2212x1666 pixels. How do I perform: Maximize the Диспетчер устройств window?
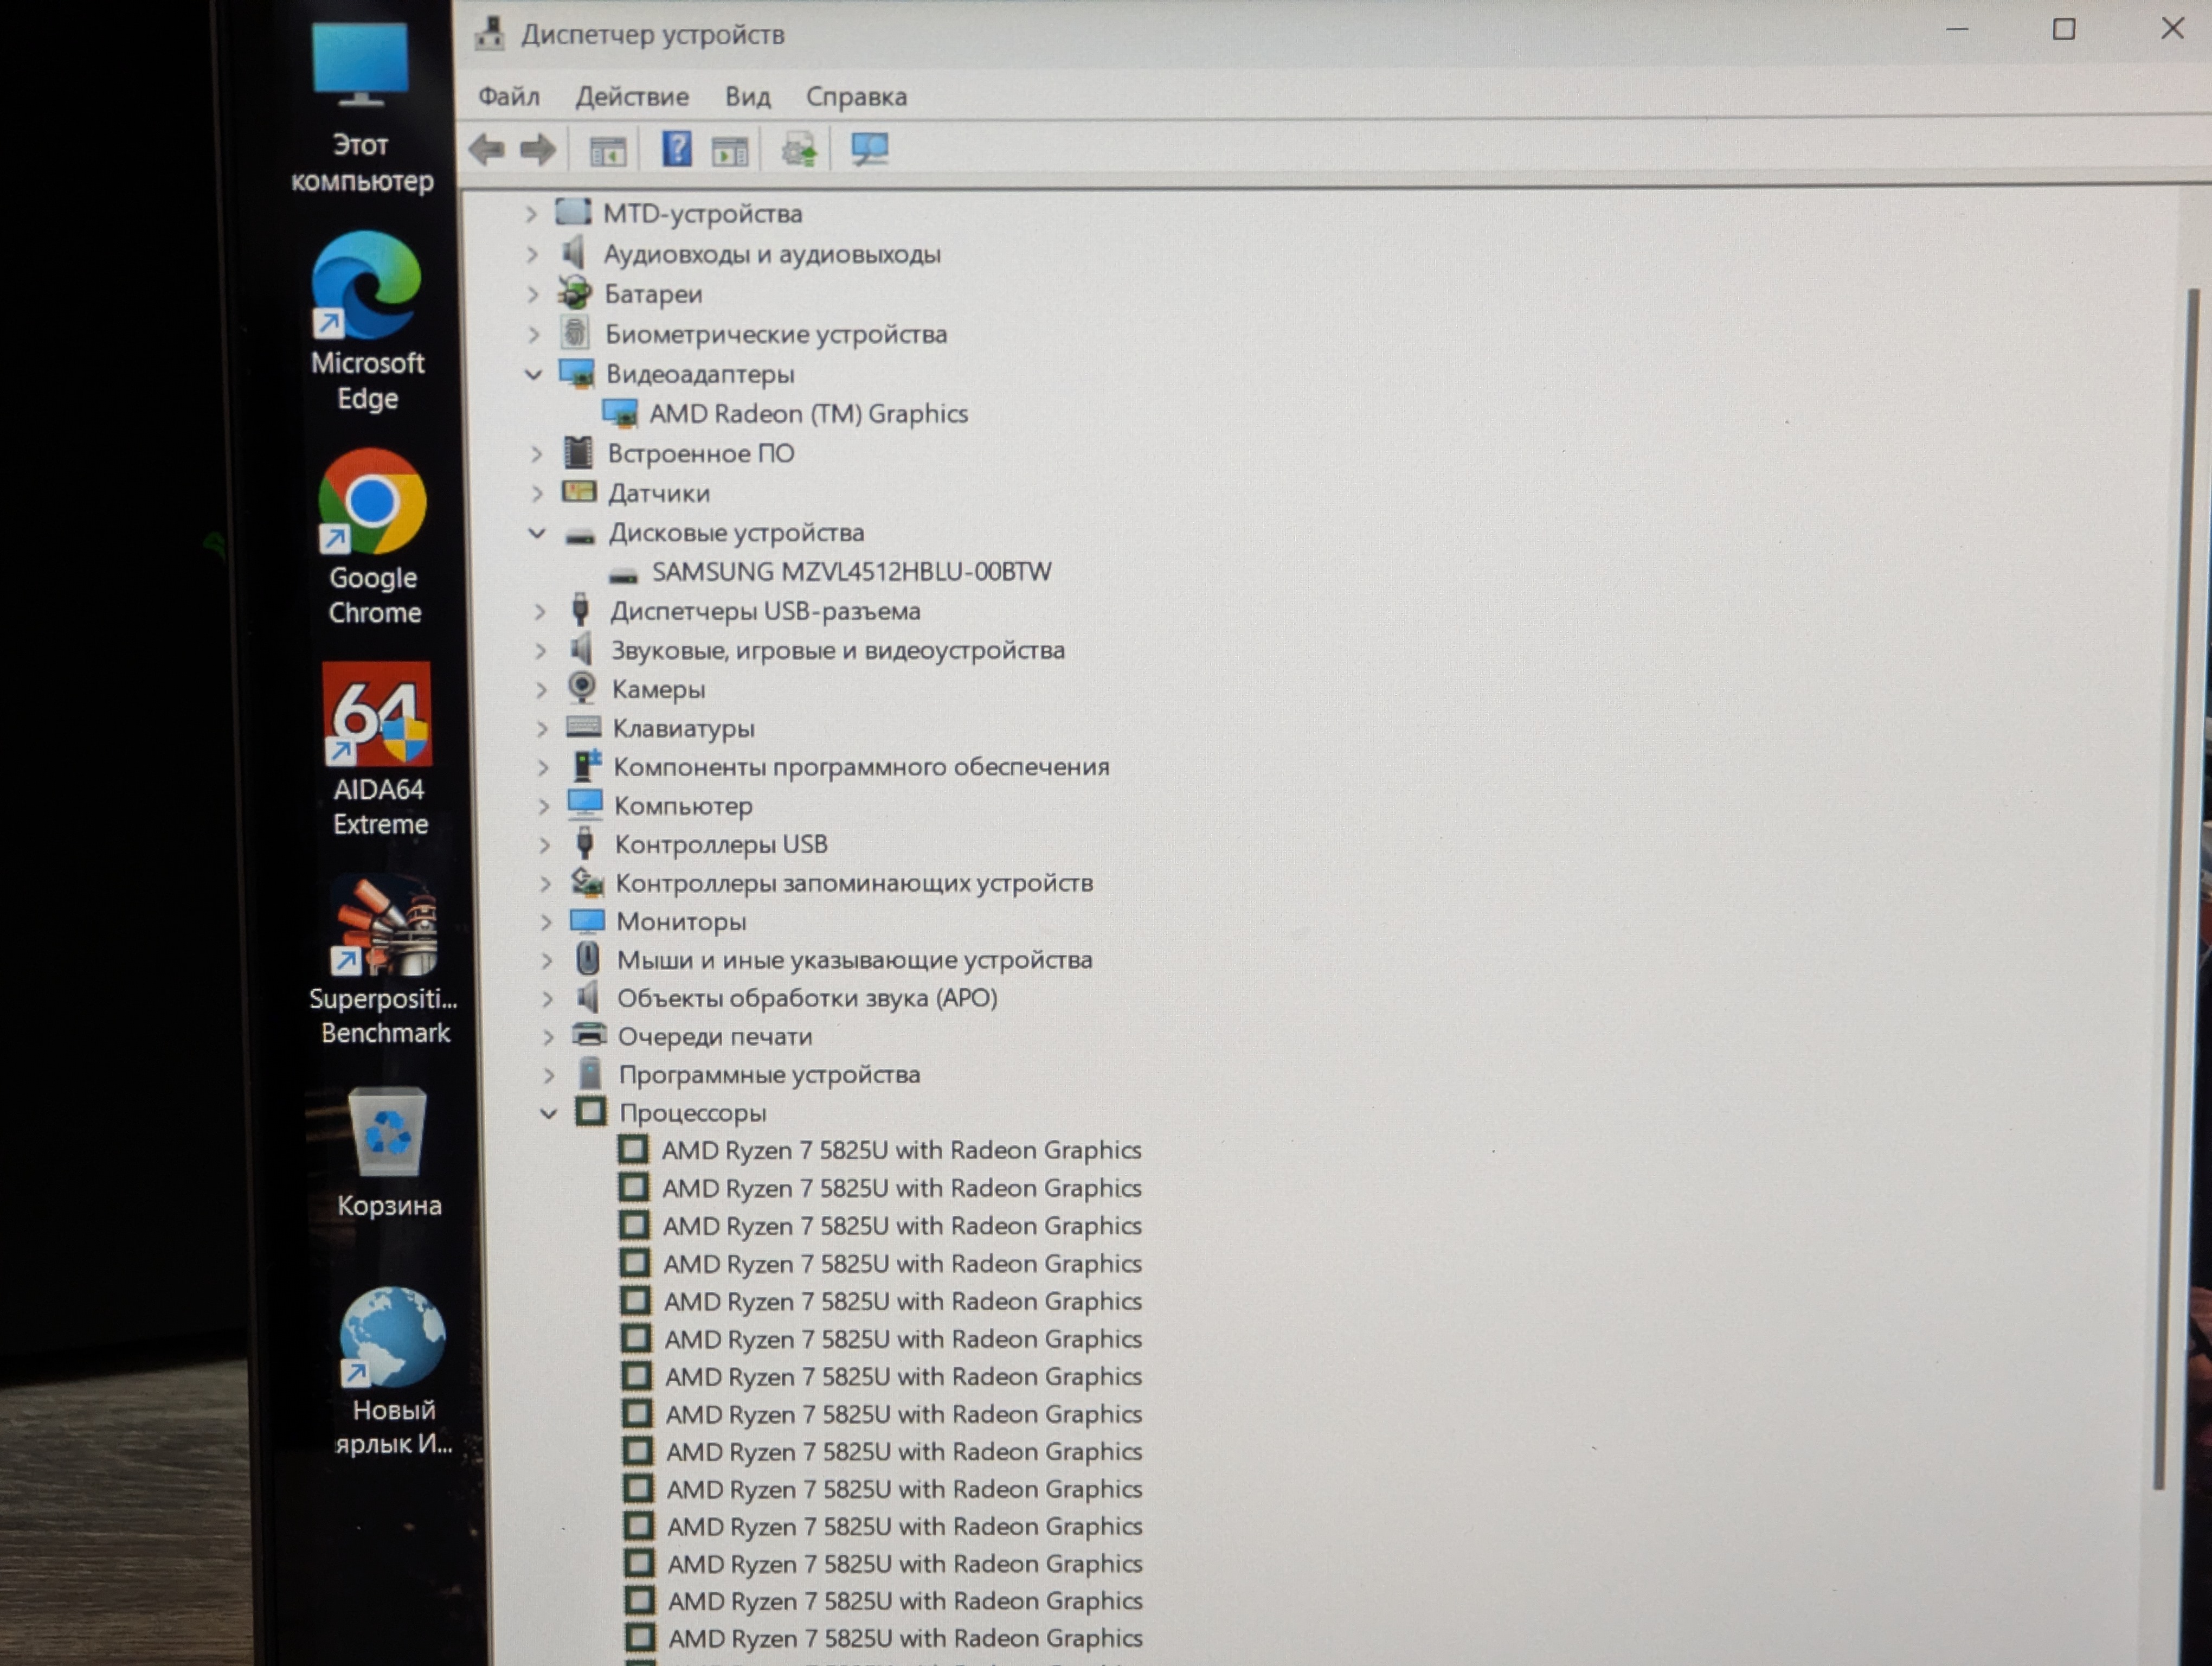coord(2064,29)
